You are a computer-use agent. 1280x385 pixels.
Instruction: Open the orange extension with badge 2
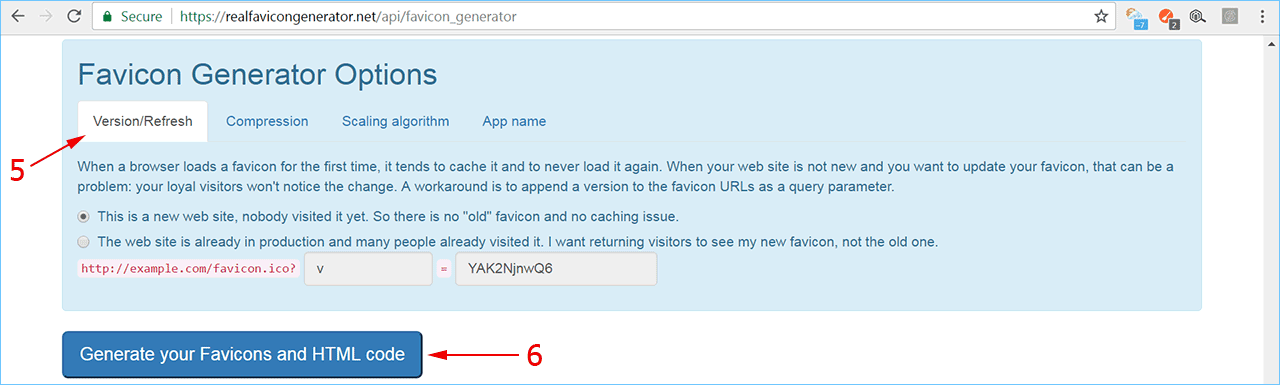pos(1168,17)
